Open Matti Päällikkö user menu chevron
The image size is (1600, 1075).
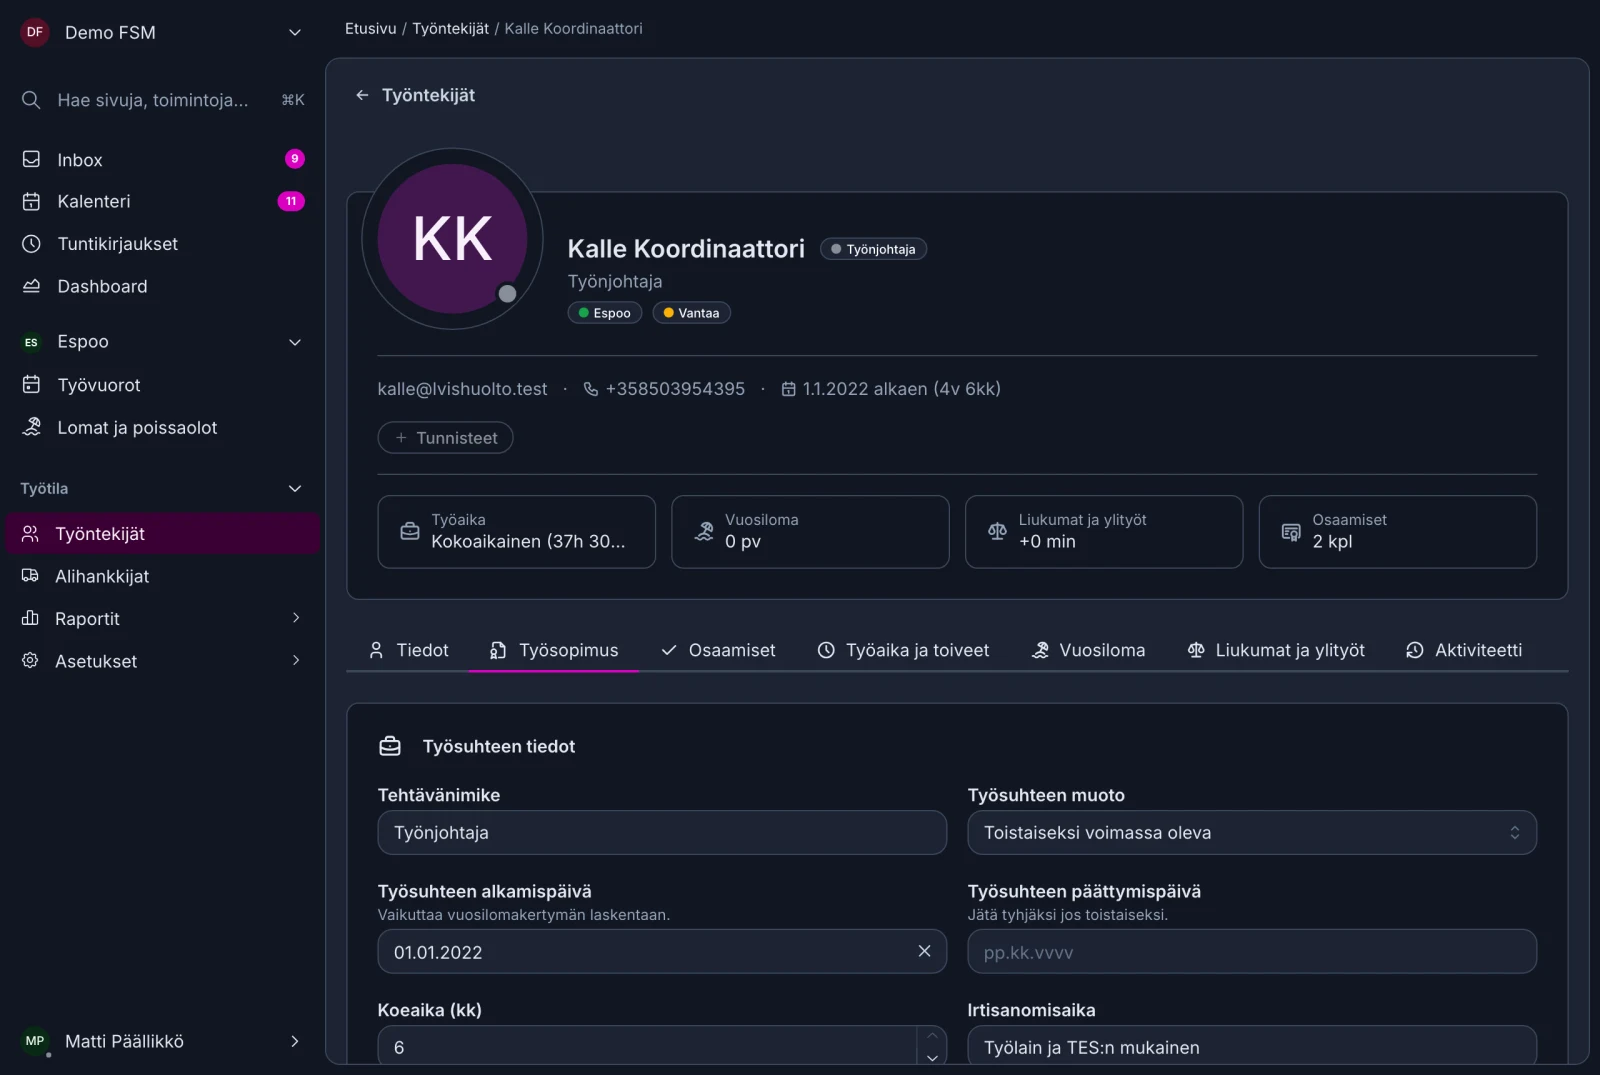pyautogui.click(x=295, y=1041)
